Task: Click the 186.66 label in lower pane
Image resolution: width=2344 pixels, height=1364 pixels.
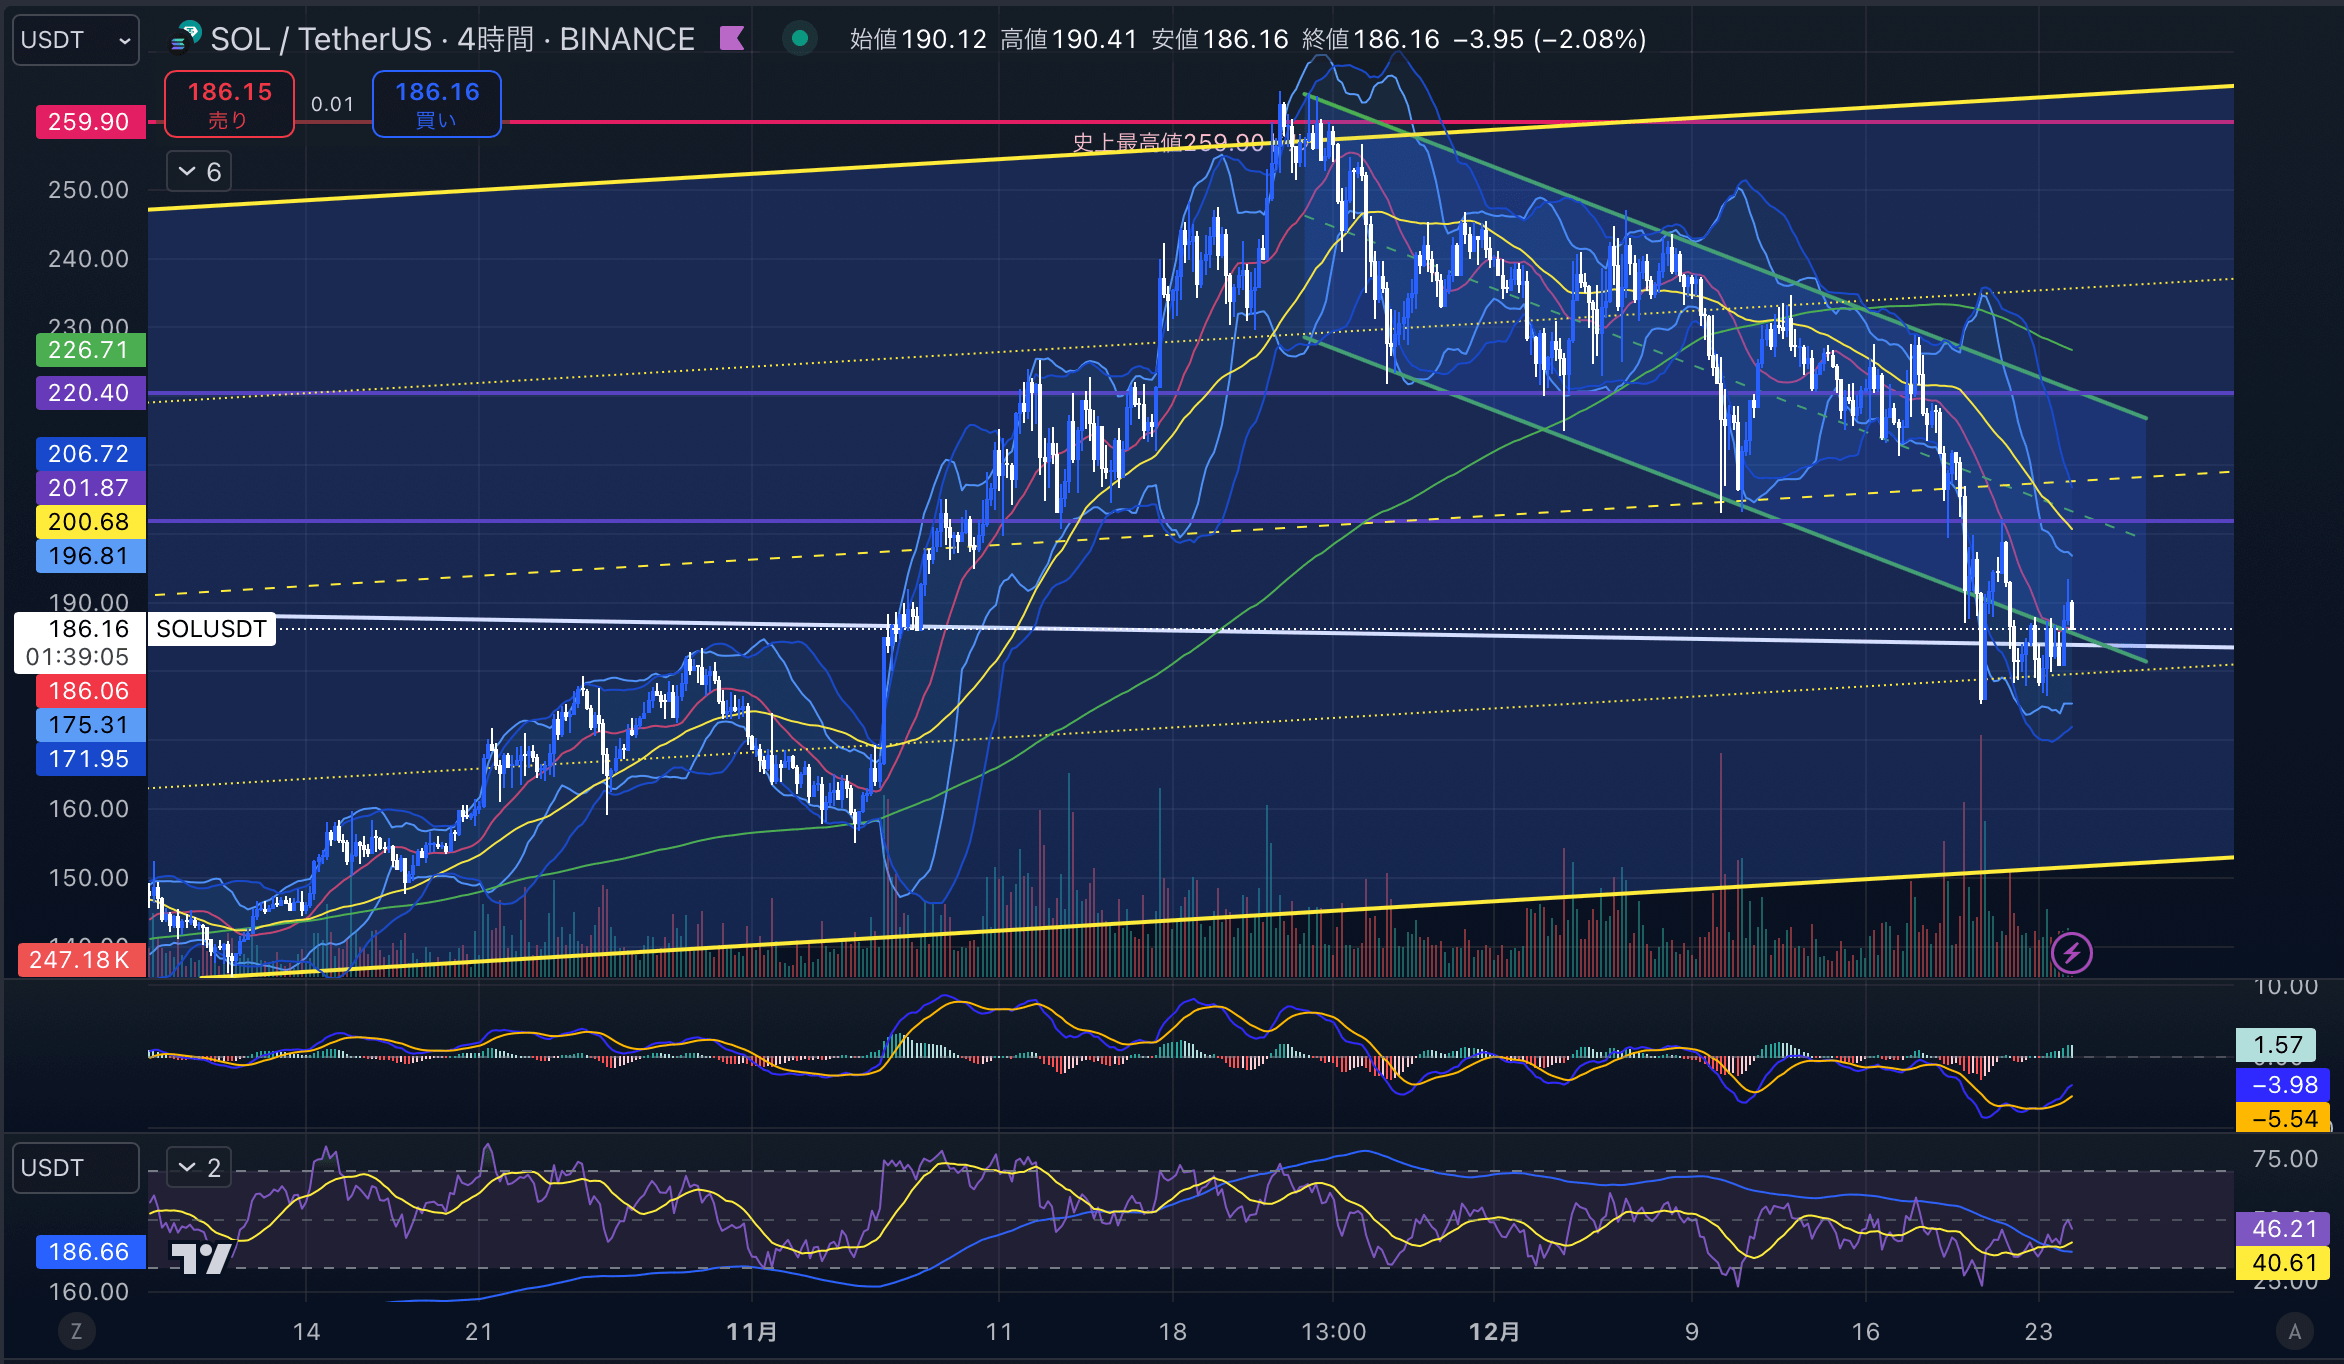Action: click(x=90, y=1252)
